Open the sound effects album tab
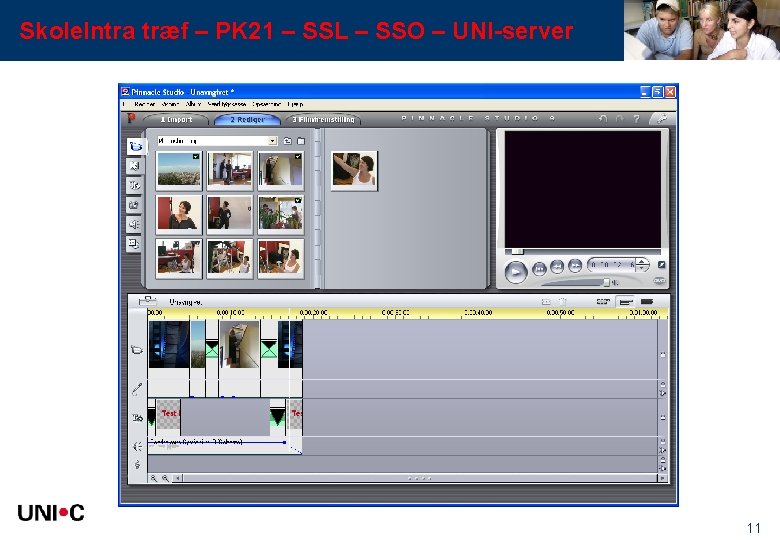The image size is (780, 540). click(x=134, y=224)
